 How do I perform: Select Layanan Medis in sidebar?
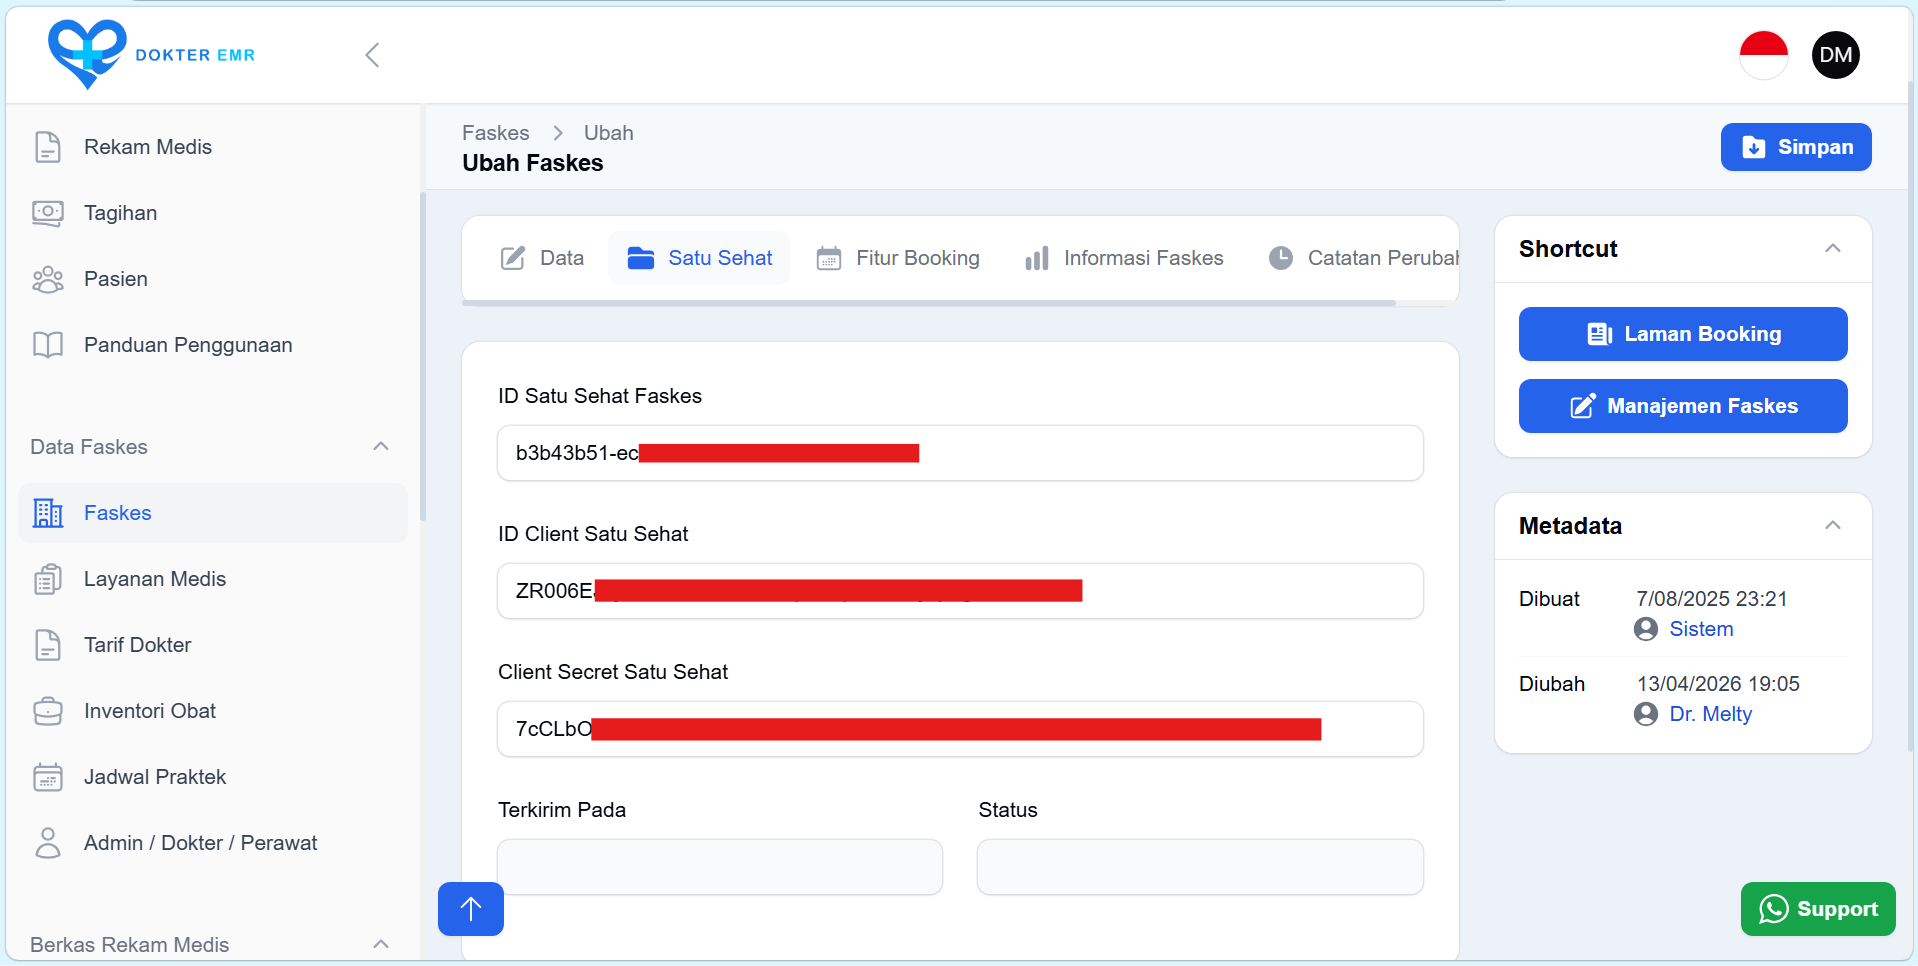[213, 579]
